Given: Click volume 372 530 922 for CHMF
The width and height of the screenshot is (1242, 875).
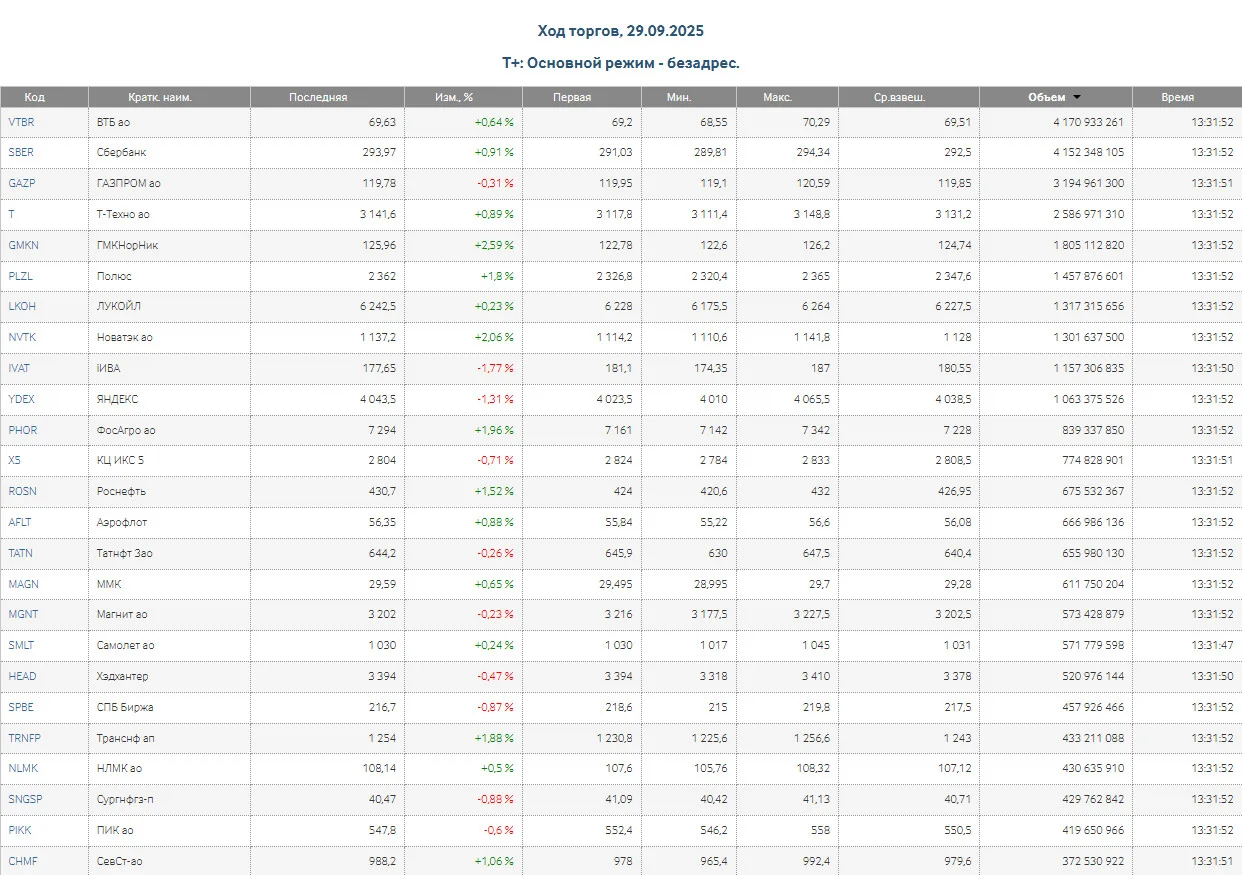Looking at the screenshot, I should (1094, 861).
